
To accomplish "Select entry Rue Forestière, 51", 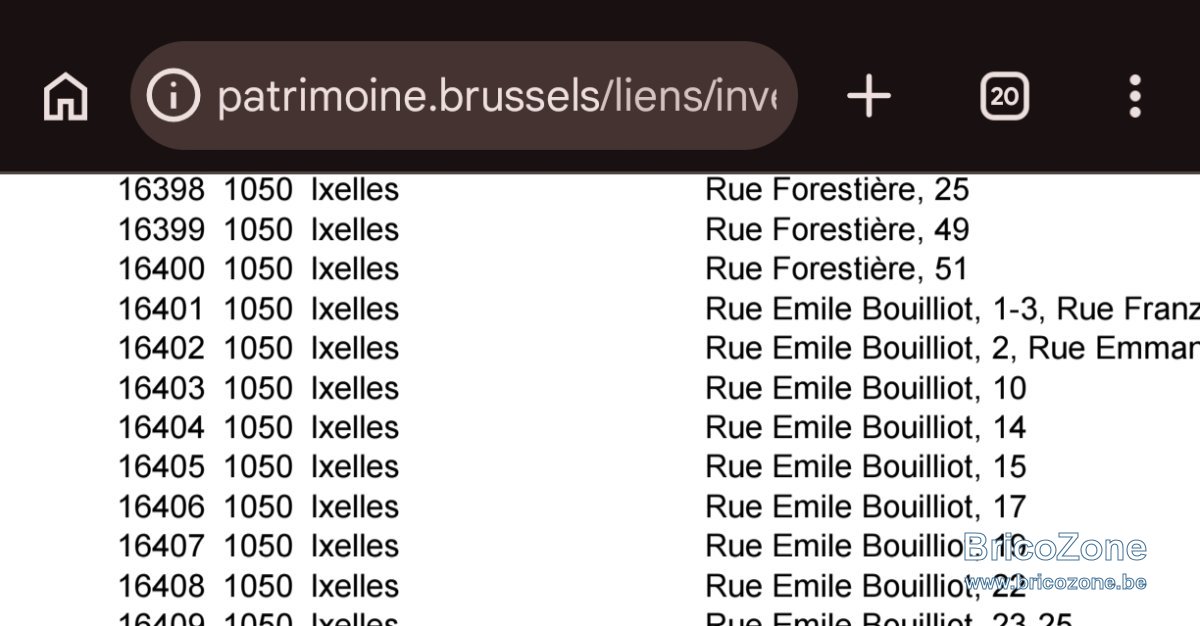I will (837, 269).
